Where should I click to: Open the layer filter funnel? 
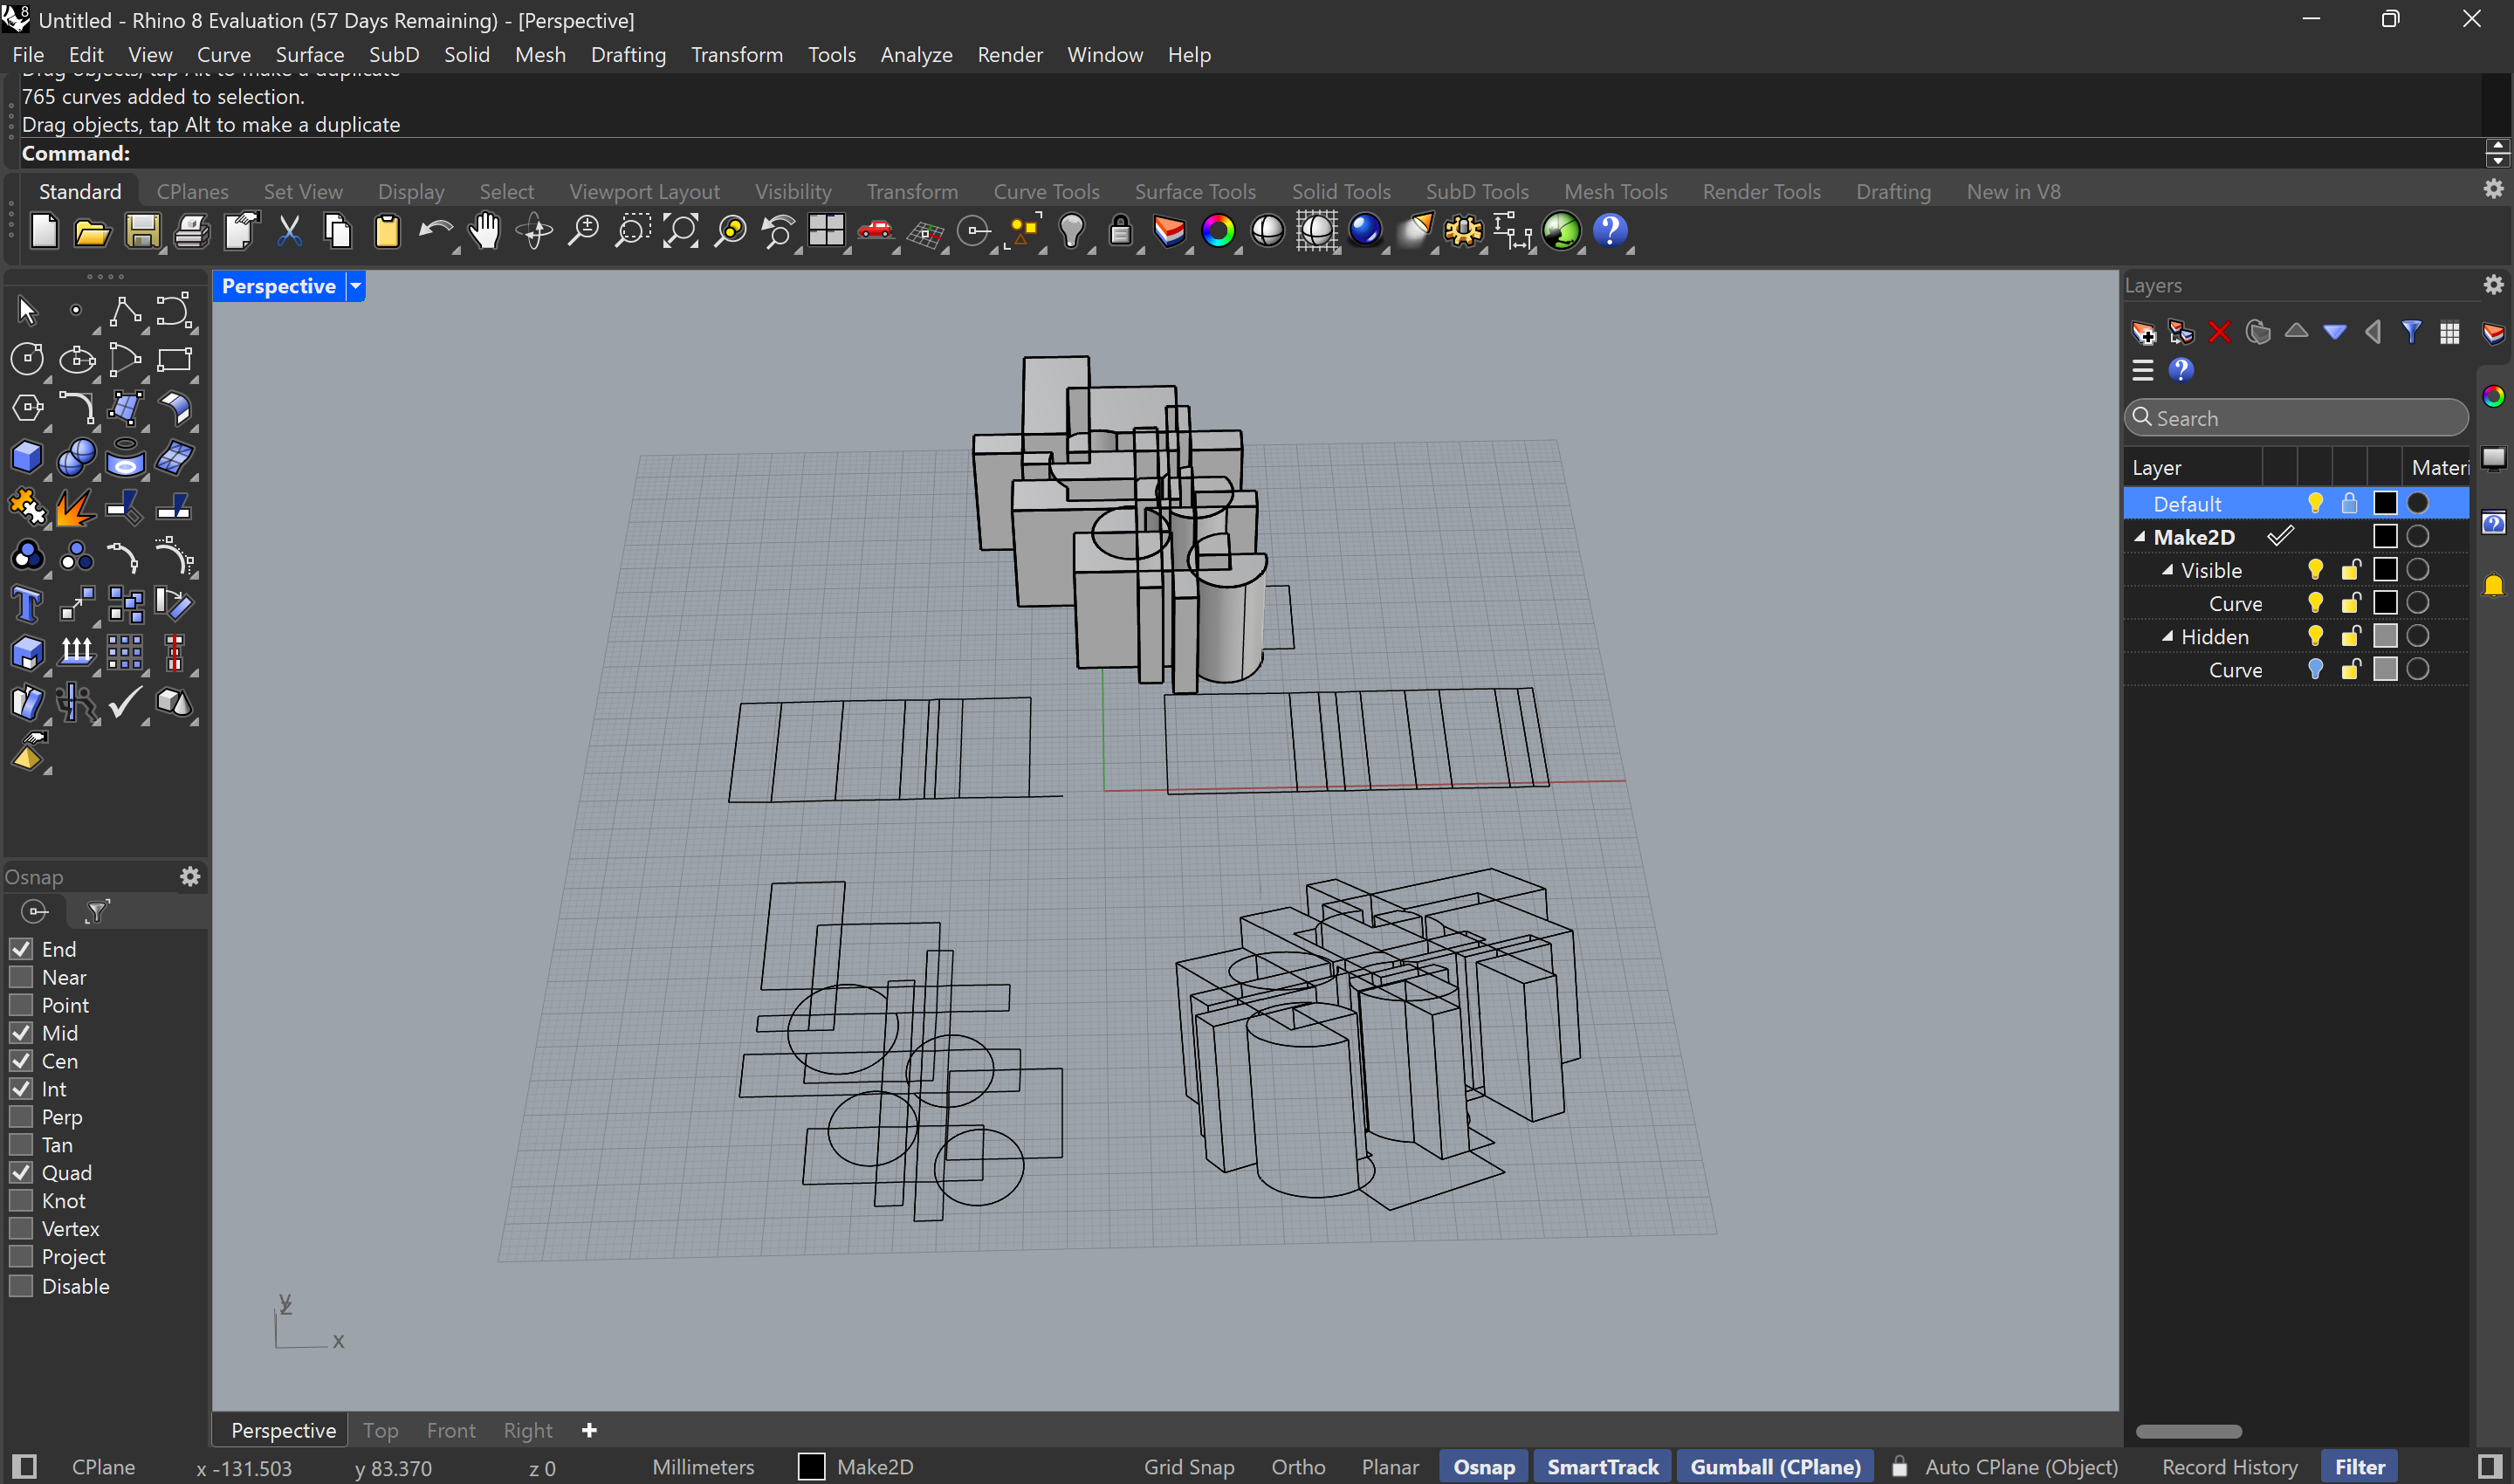[2411, 331]
